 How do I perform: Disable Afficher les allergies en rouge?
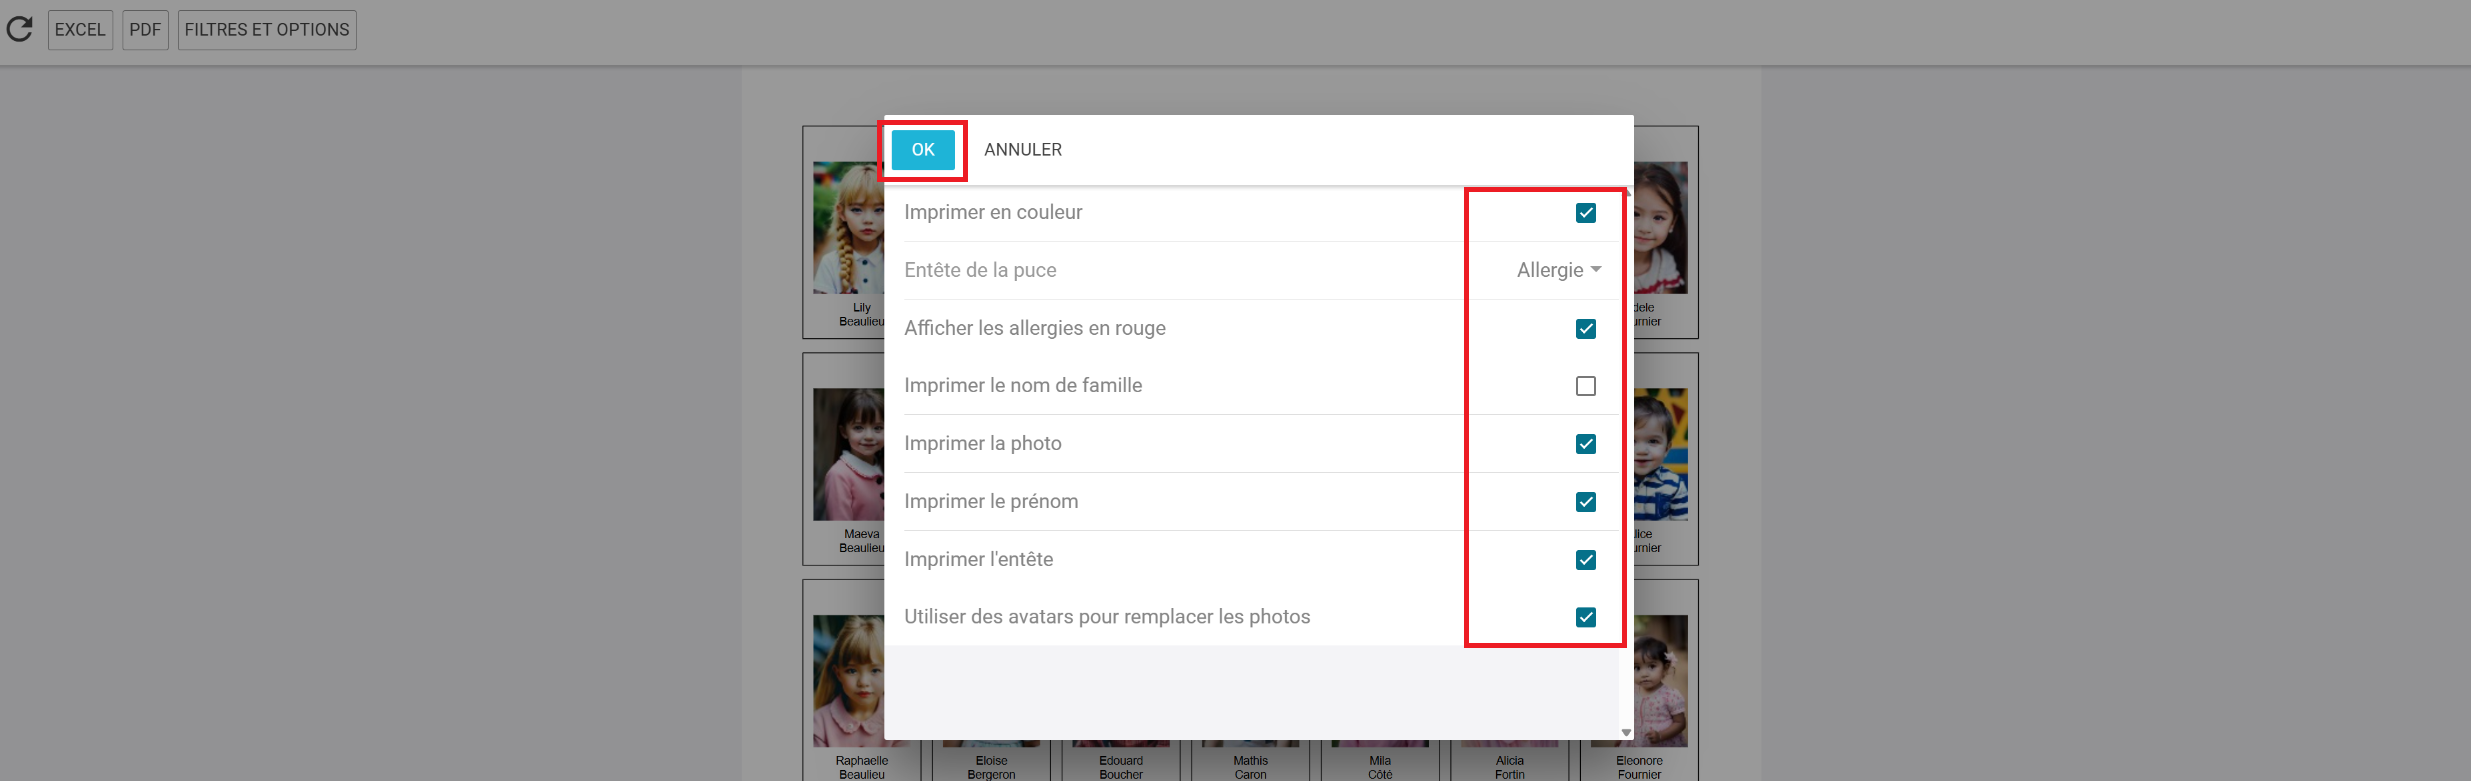pyautogui.click(x=1585, y=329)
